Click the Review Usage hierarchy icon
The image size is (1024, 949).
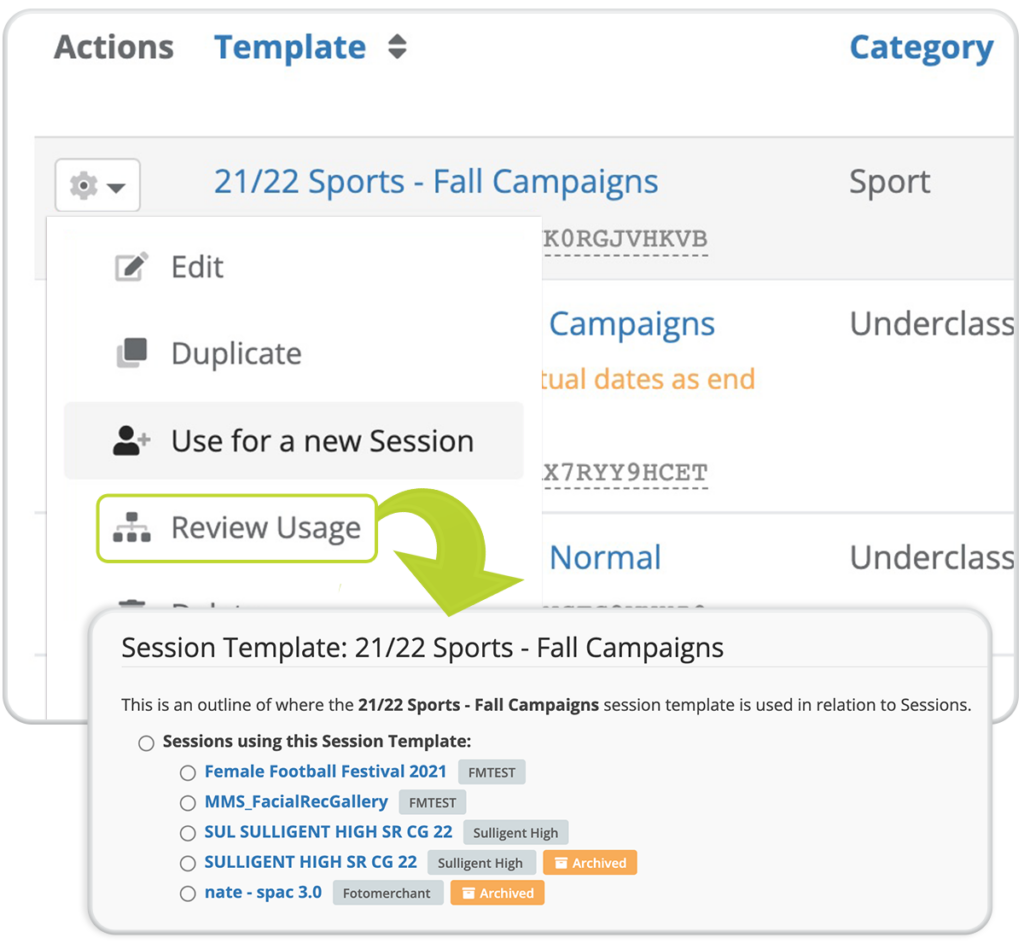click(131, 528)
